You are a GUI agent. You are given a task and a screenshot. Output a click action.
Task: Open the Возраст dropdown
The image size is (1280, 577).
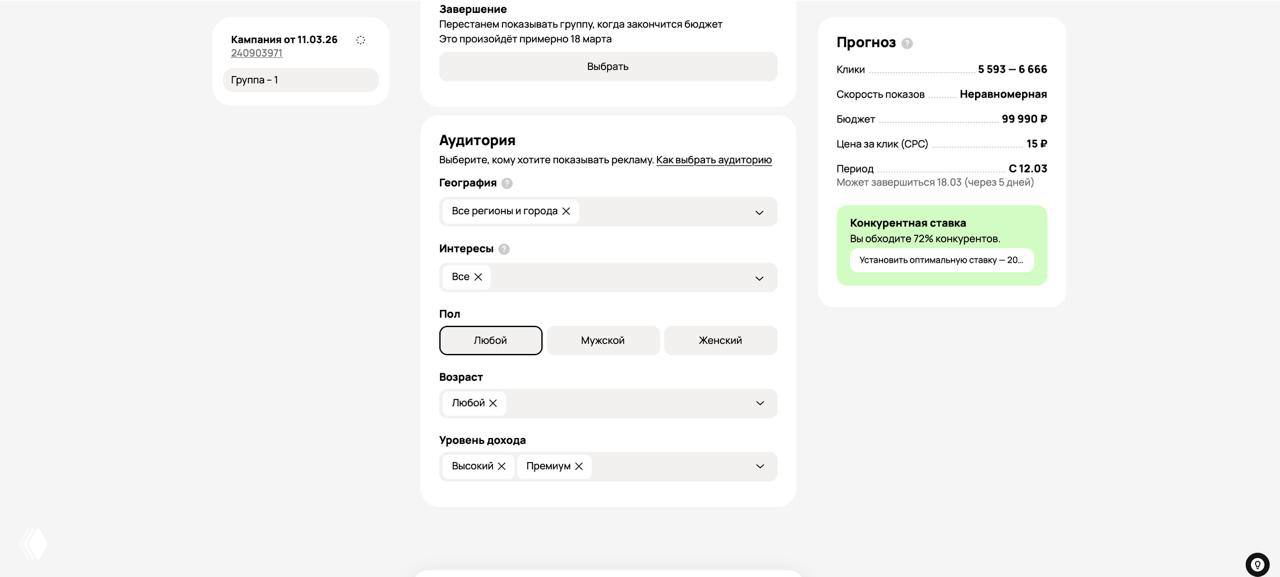click(x=759, y=402)
